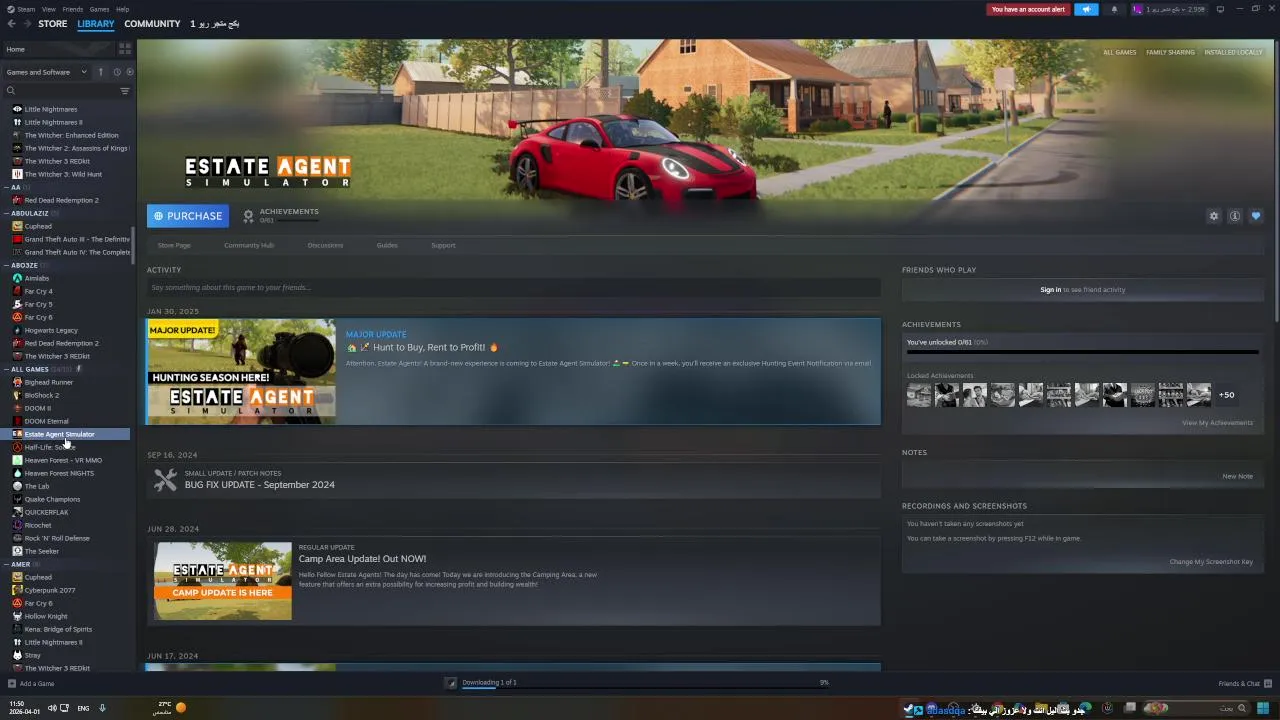Open the View menu
Screen dimensions: 1280x720
[x=48, y=9]
